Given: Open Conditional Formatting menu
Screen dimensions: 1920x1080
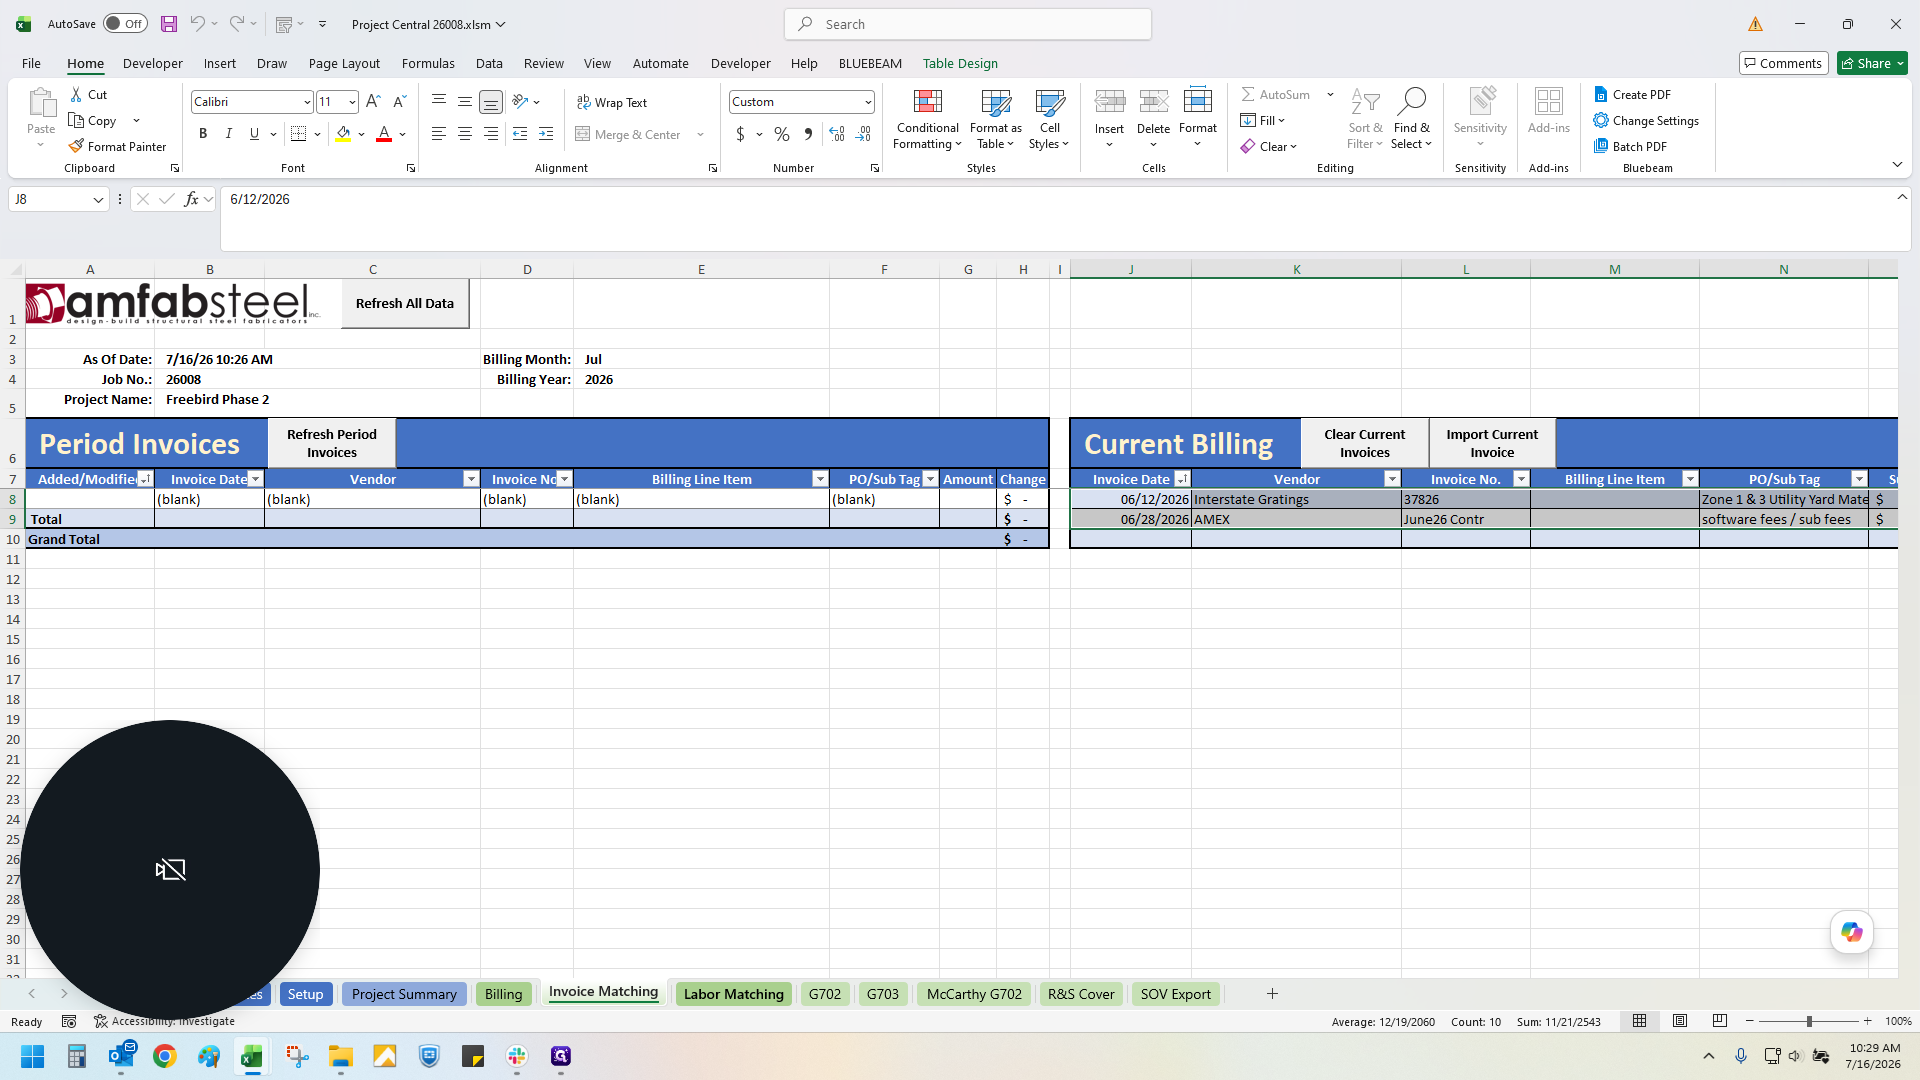Looking at the screenshot, I should (927, 120).
